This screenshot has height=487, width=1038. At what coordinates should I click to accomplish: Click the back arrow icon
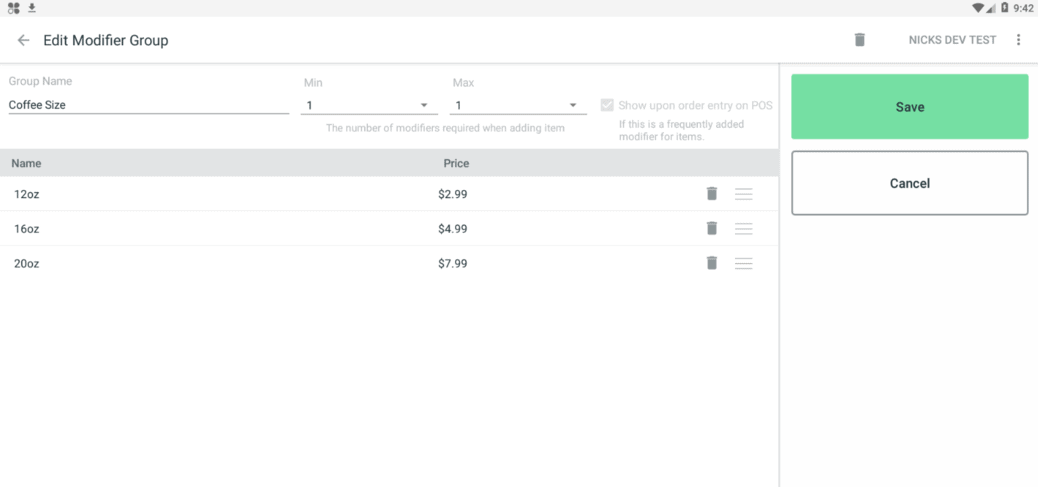click(23, 40)
